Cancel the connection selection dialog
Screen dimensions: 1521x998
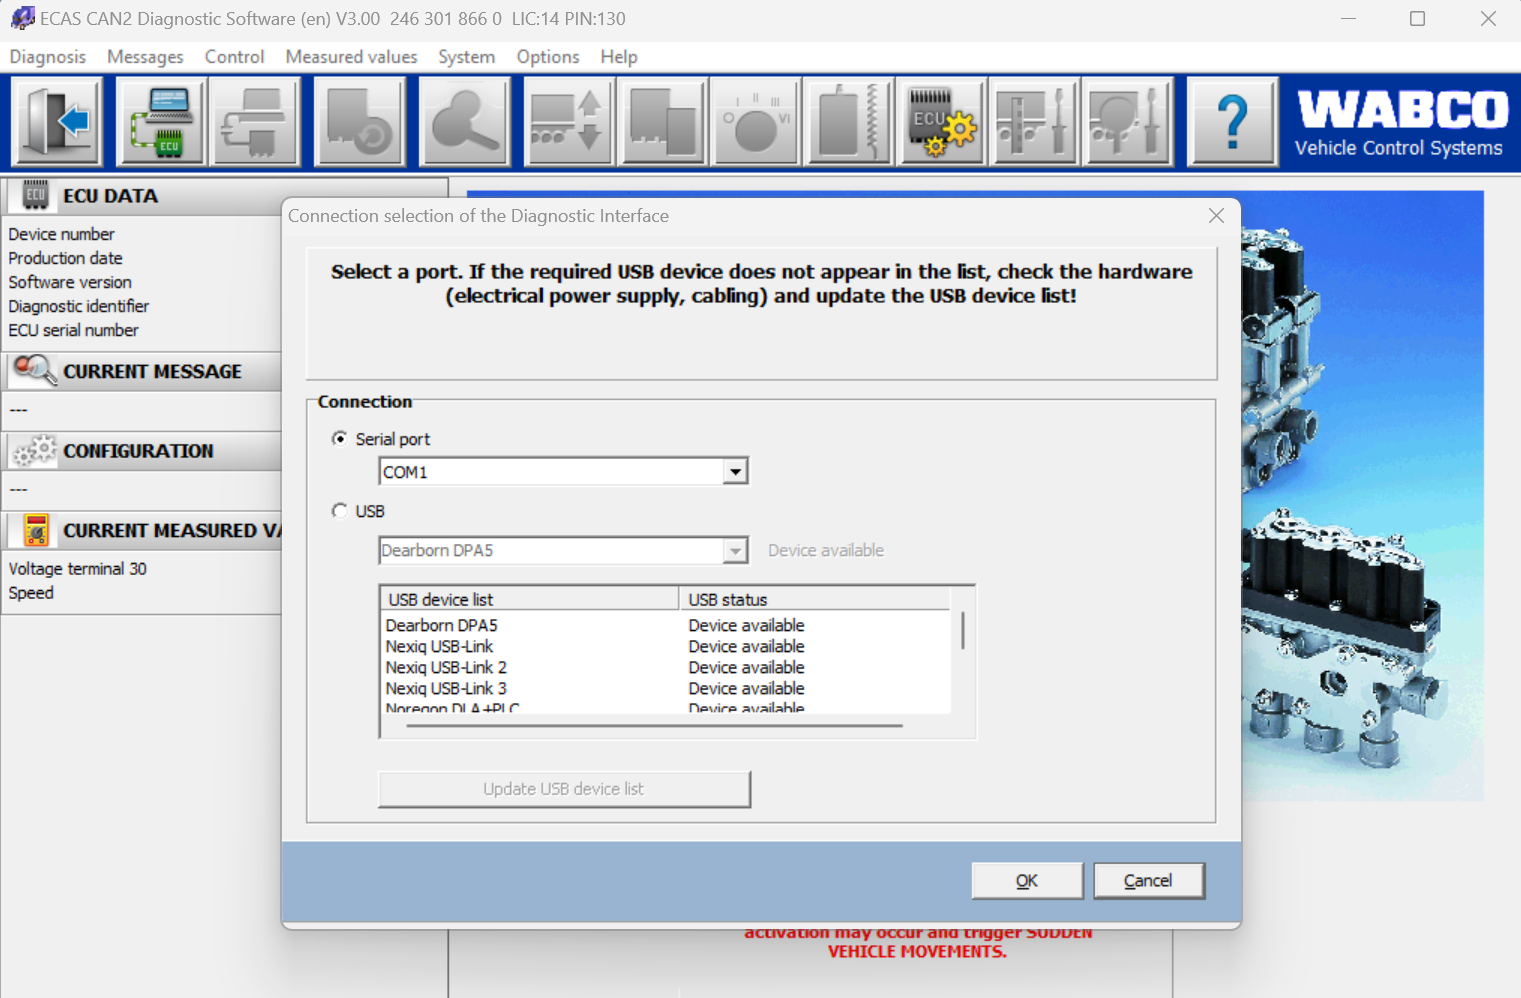pyautogui.click(x=1148, y=880)
